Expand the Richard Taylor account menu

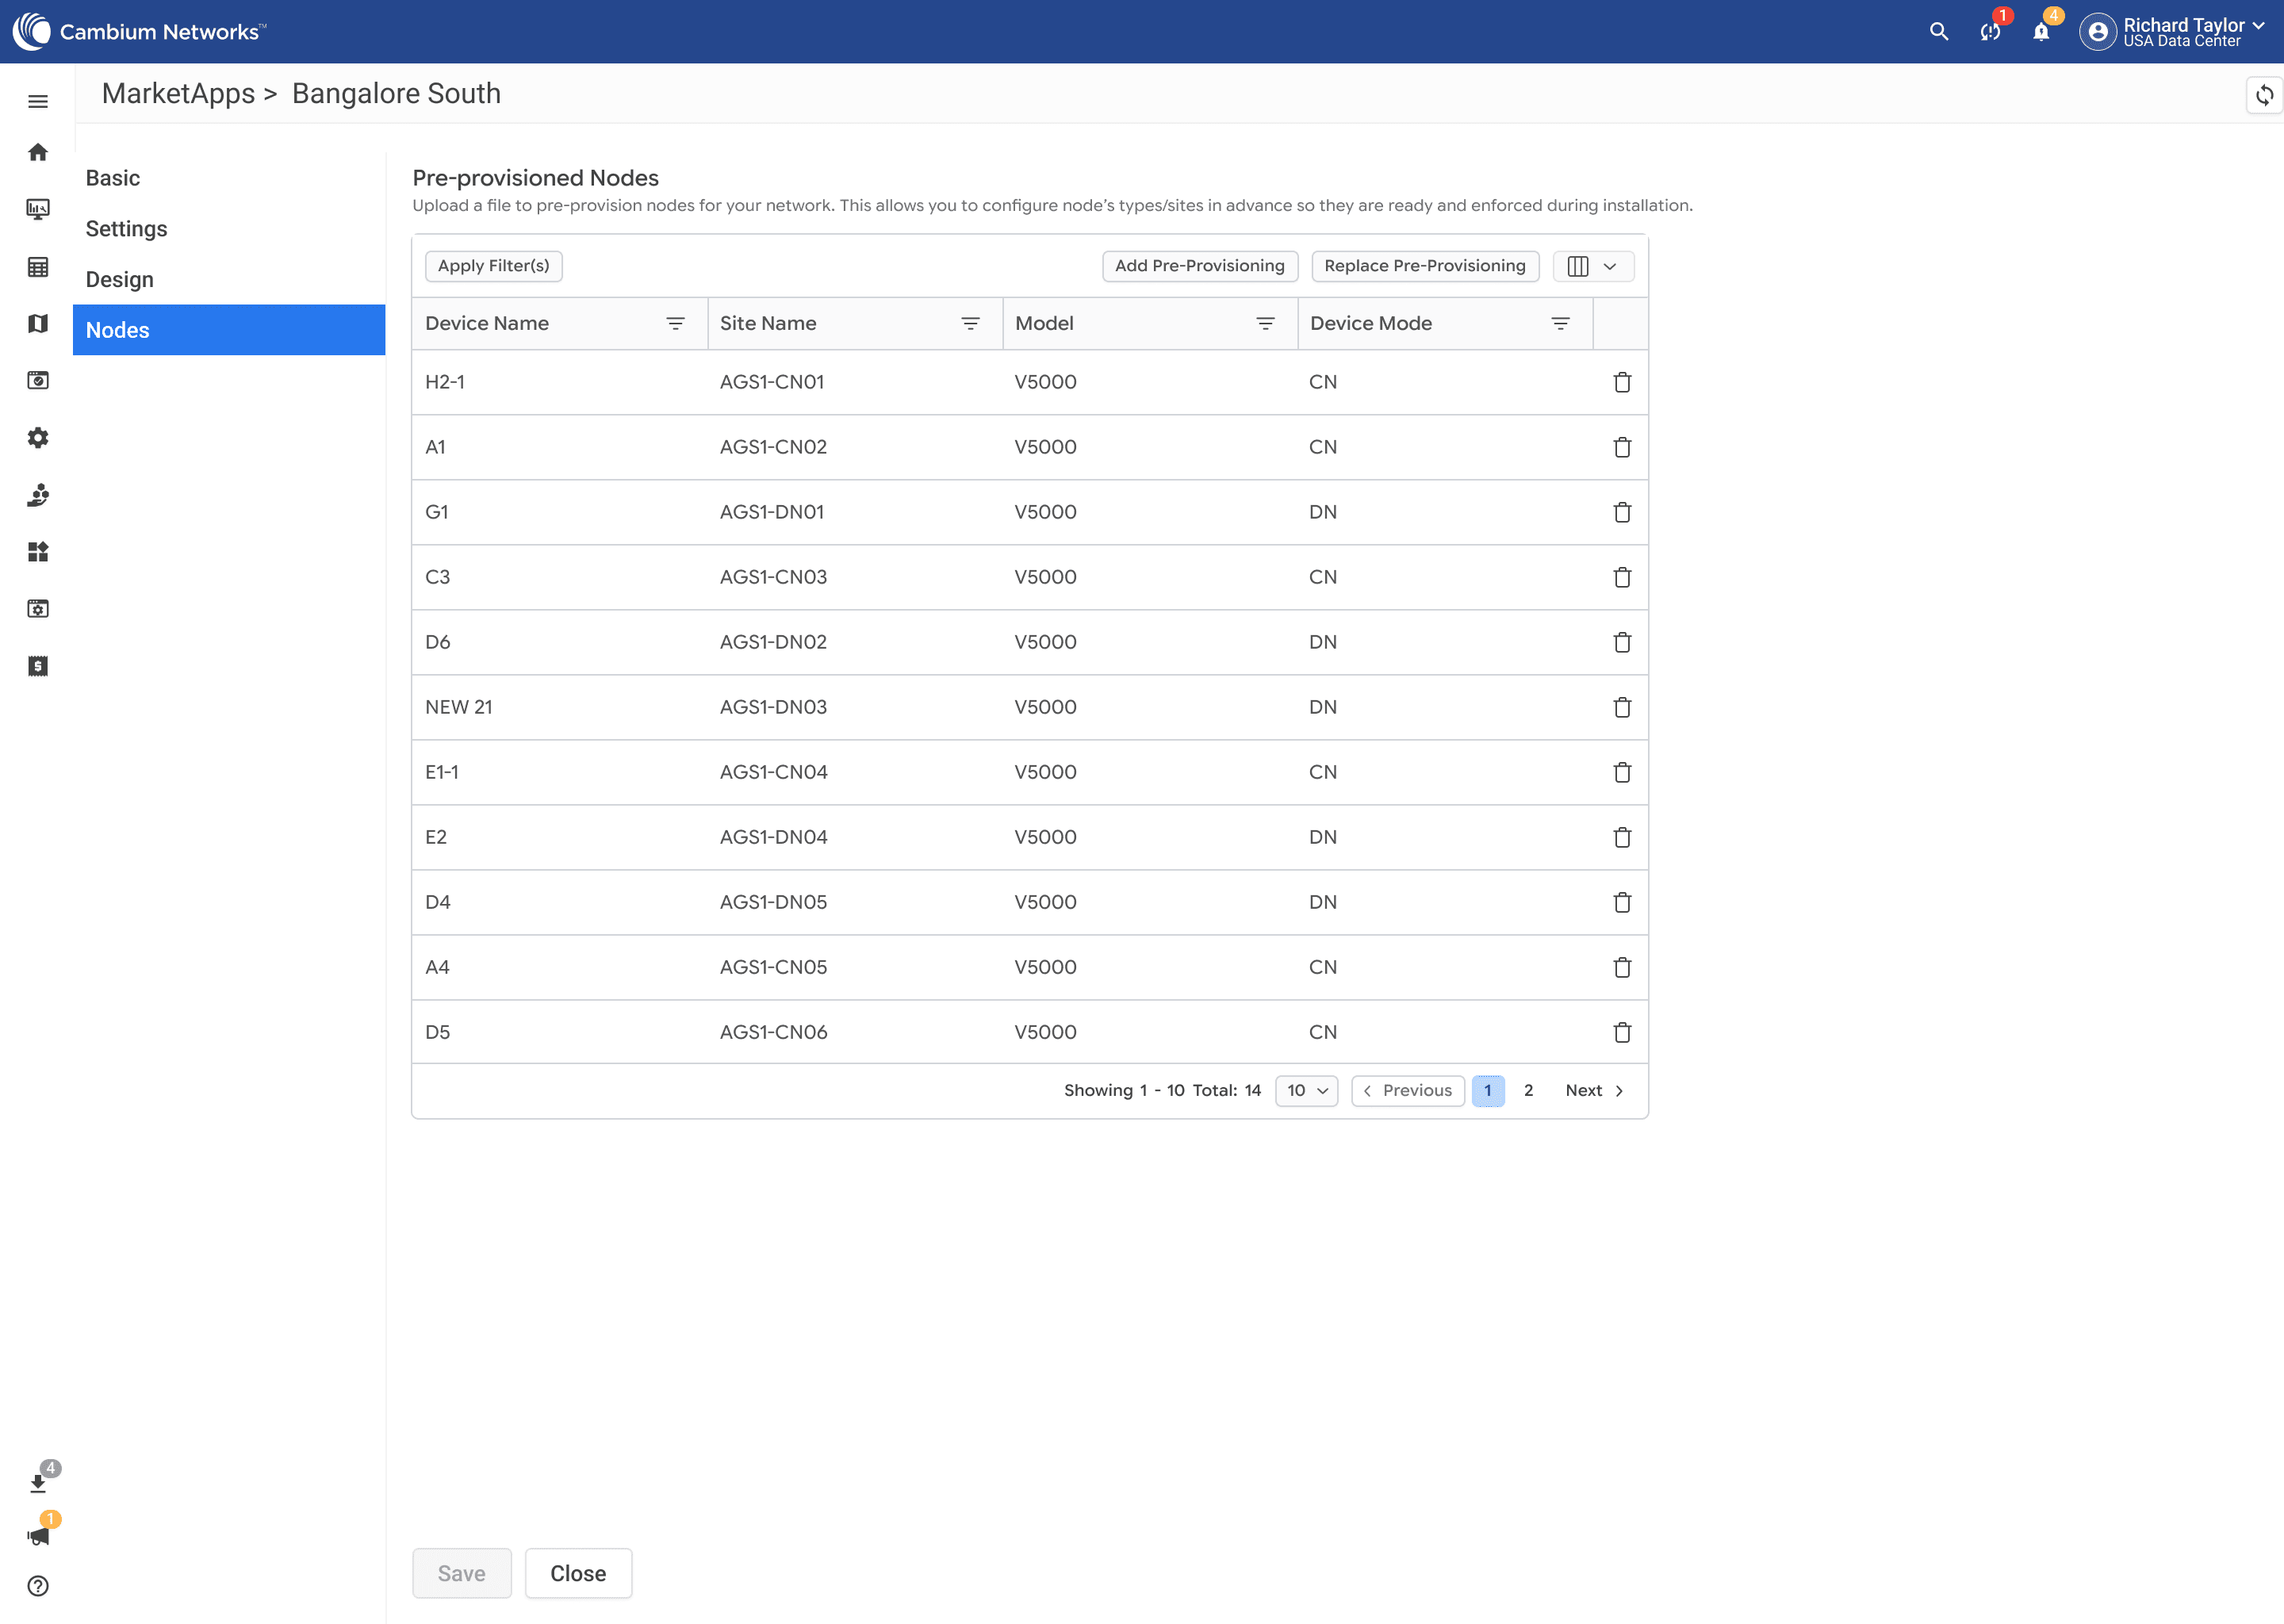pos(2174,32)
